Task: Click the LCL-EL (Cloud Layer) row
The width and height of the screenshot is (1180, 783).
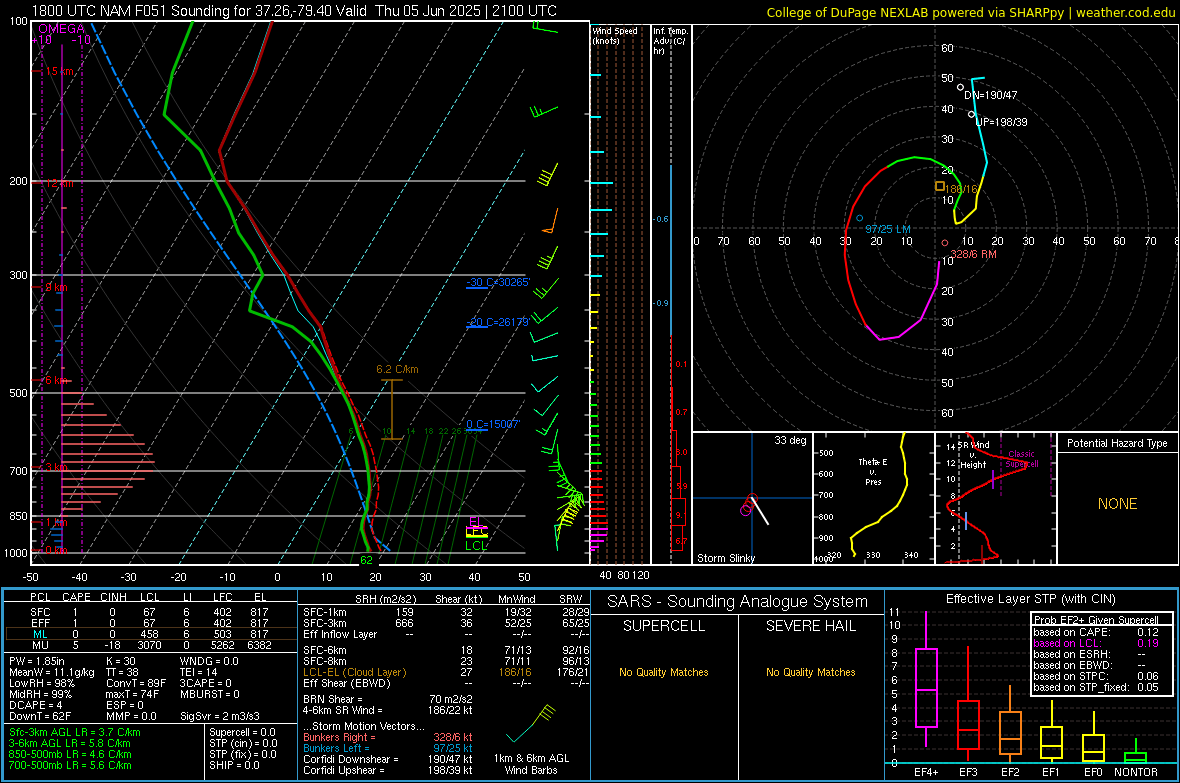Action: pyautogui.click(x=446, y=672)
